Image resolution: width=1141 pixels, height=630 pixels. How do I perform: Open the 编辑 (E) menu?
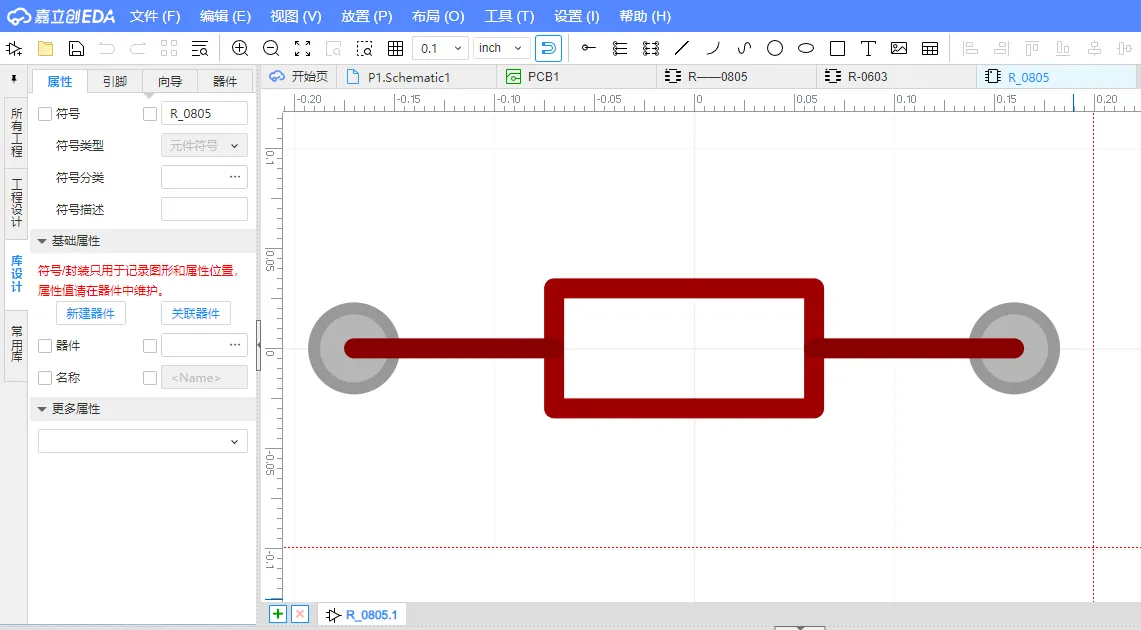click(226, 16)
